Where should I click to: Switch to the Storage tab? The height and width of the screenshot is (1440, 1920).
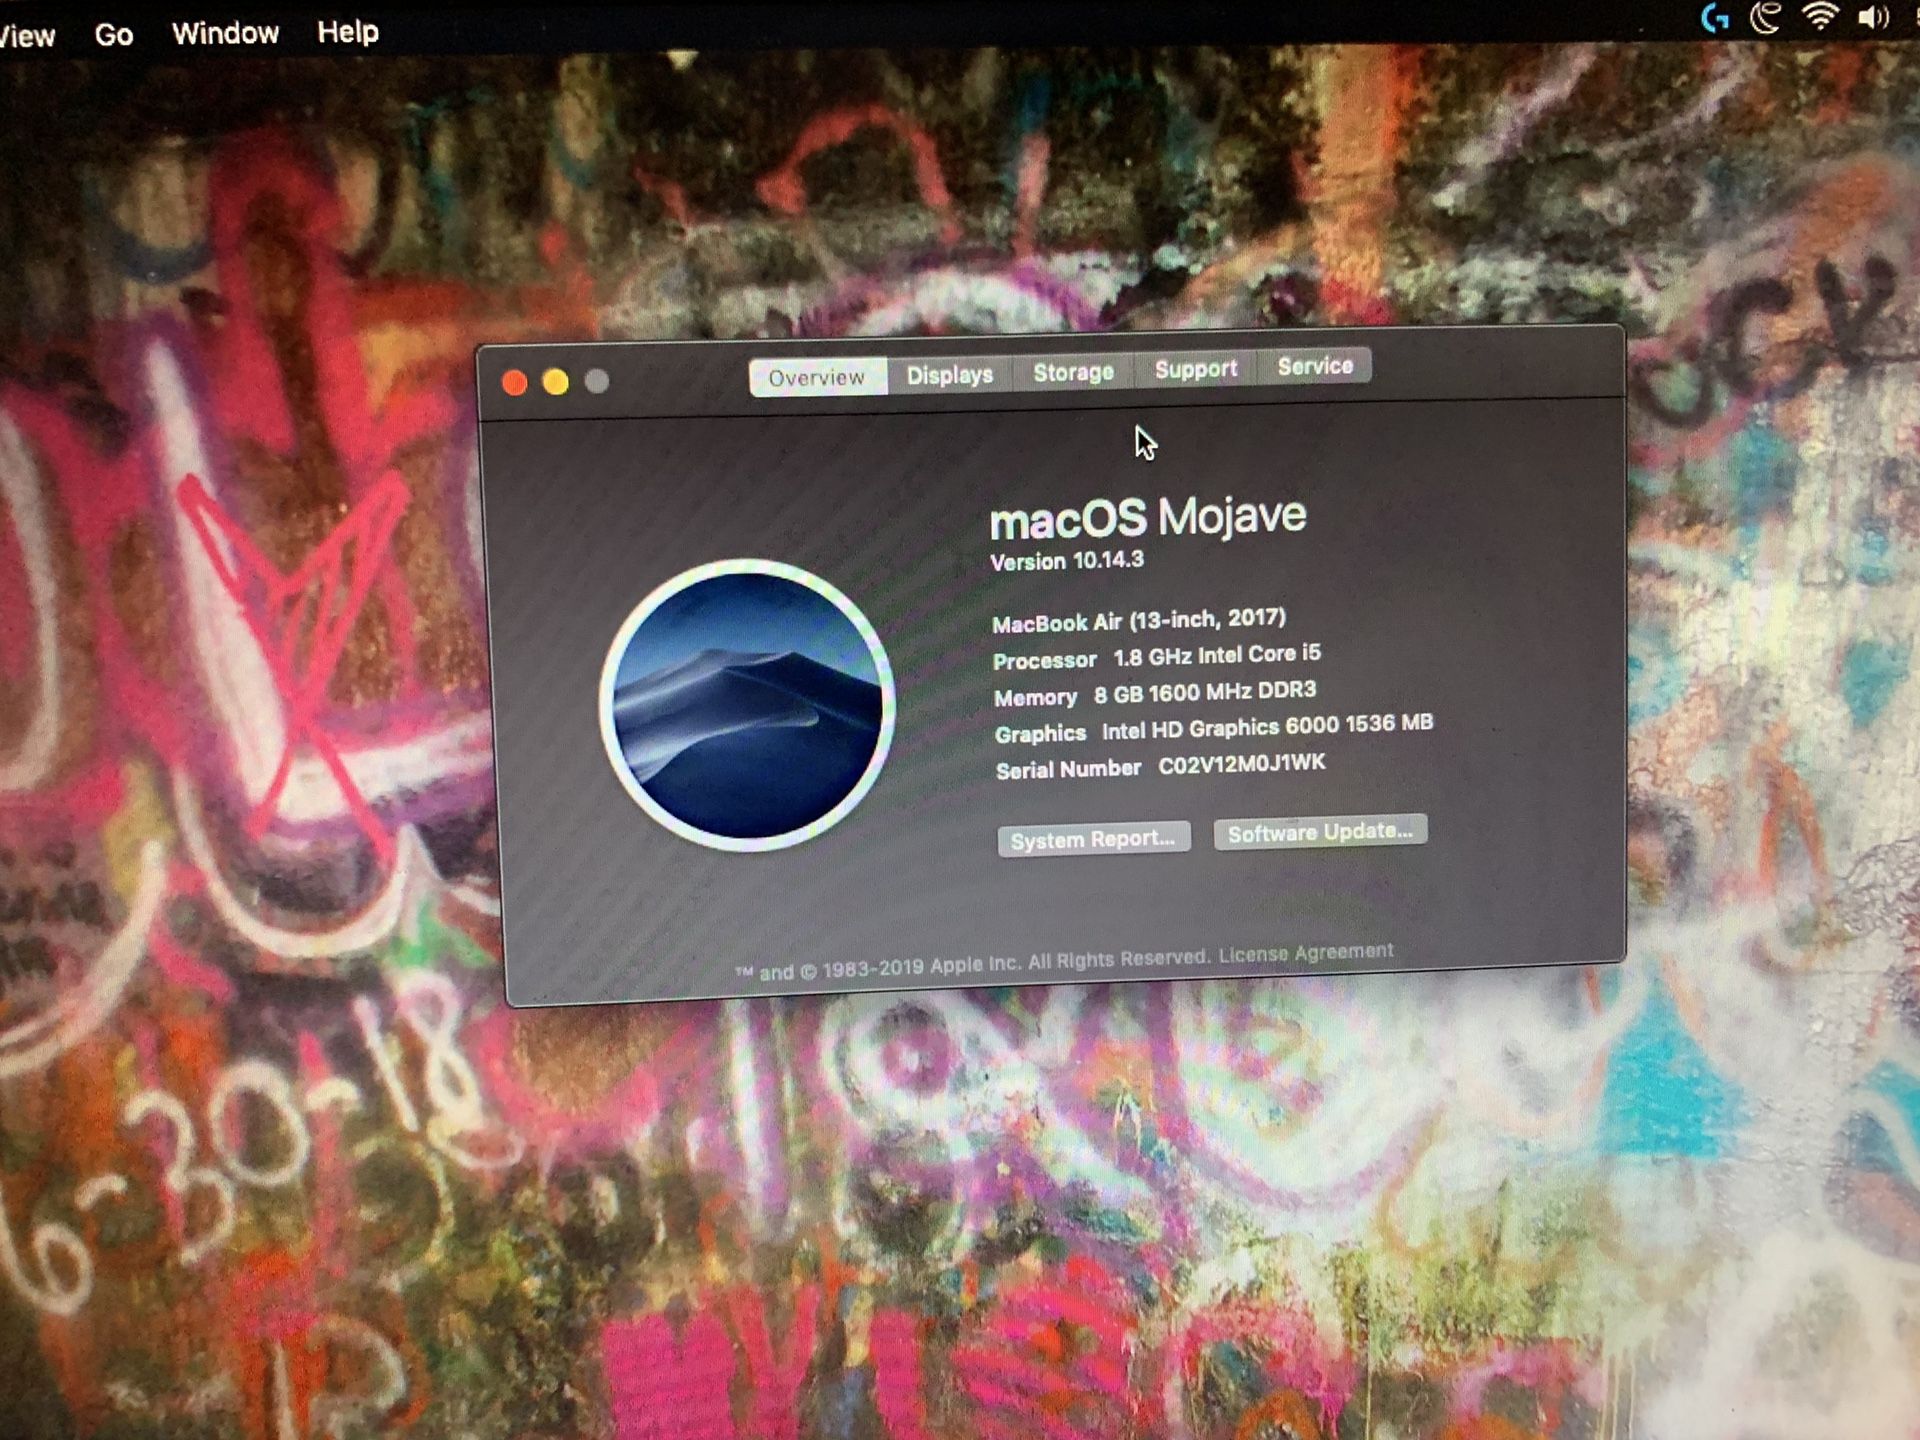1073,372
